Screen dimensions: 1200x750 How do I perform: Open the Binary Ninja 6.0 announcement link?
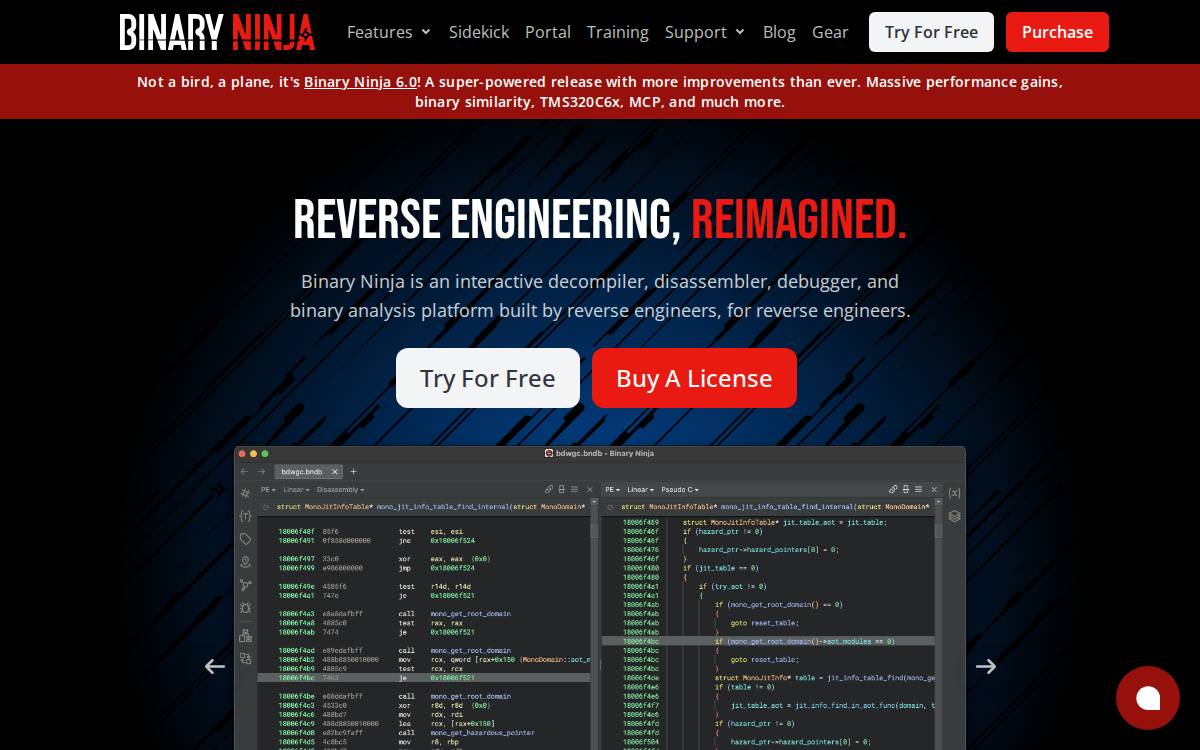pos(360,82)
